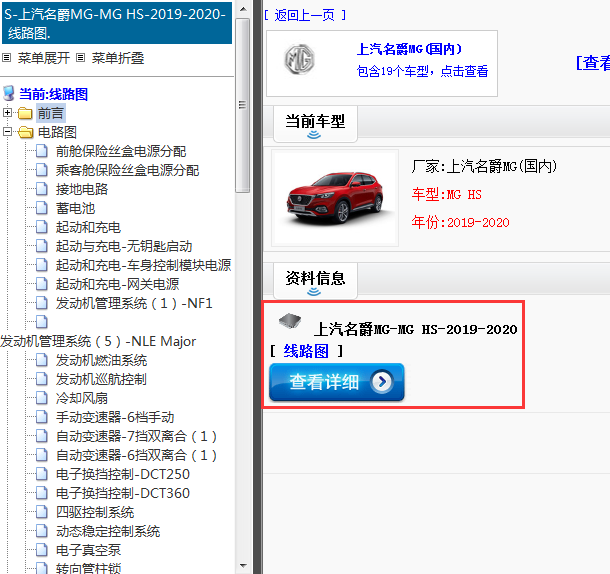Viewport: 610px width, 574px height.
Task: Click page icon beside 起动和充电
Action: point(42,227)
